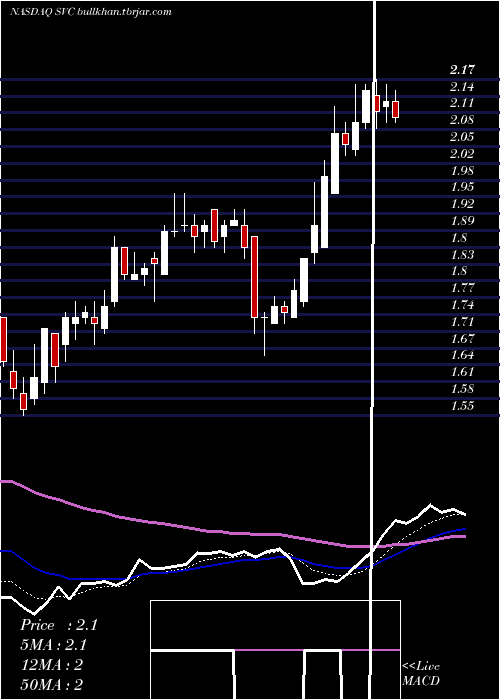Click the 1.64 price axis label
The width and height of the screenshot is (500, 700).
pos(462,355)
